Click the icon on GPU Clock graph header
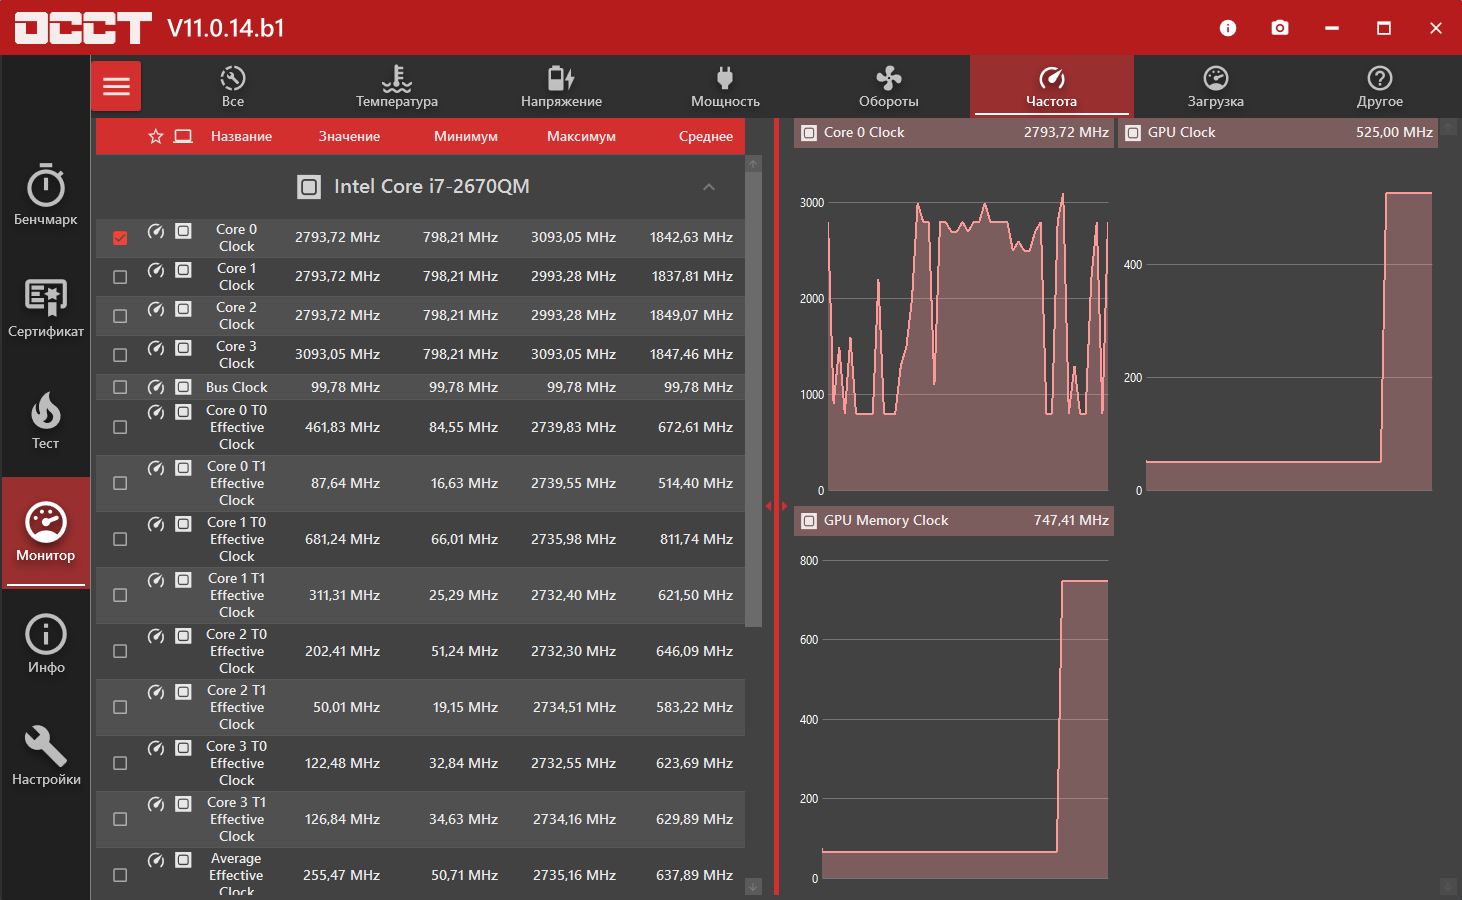 [x=1133, y=133]
